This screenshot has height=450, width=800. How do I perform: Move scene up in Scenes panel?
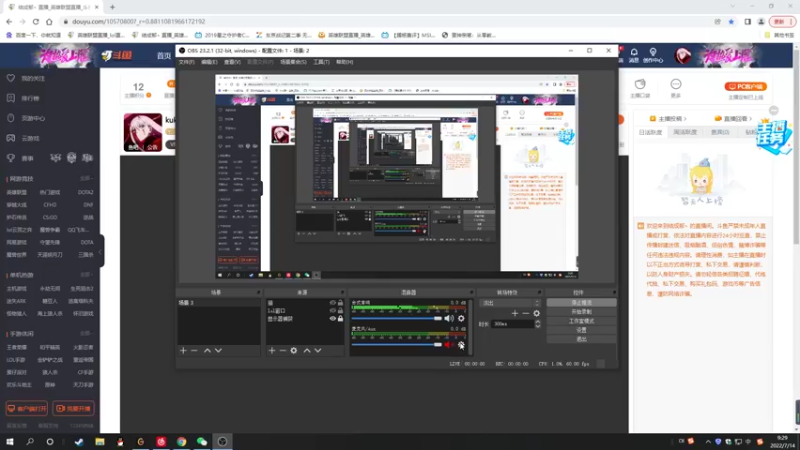click(x=207, y=351)
